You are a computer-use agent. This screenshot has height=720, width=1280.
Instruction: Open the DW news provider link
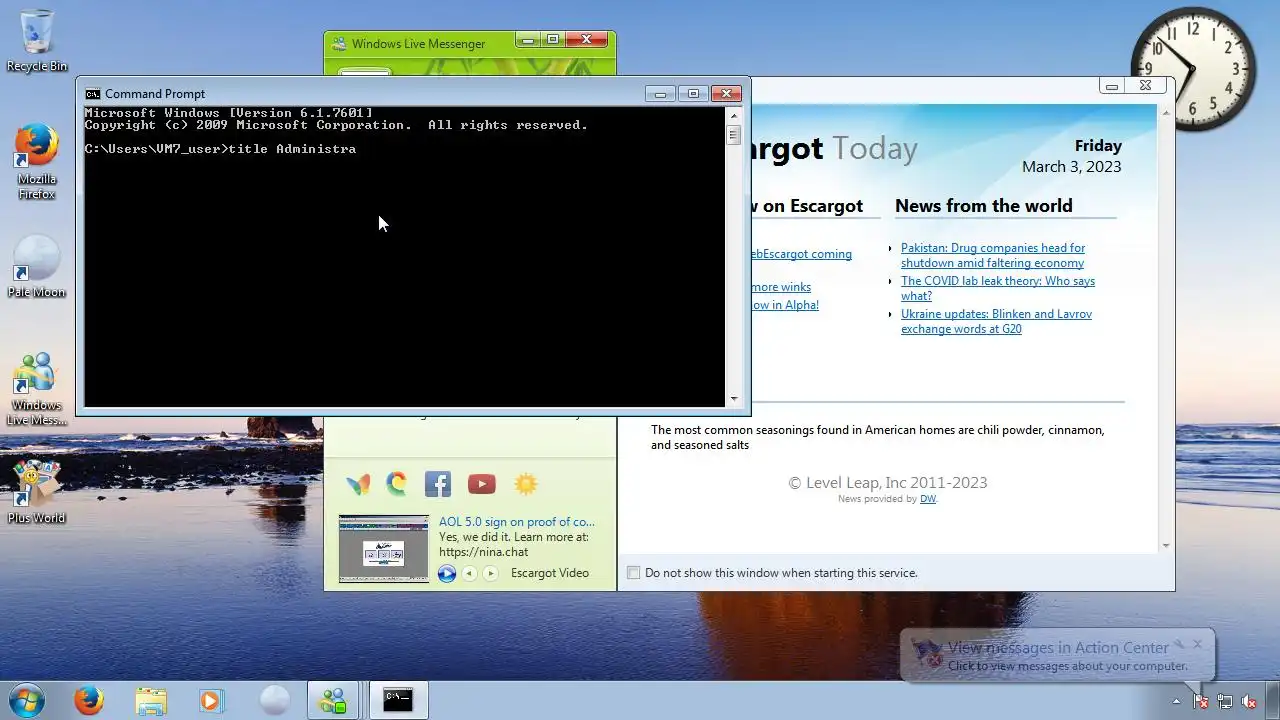pyautogui.click(x=928, y=499)
